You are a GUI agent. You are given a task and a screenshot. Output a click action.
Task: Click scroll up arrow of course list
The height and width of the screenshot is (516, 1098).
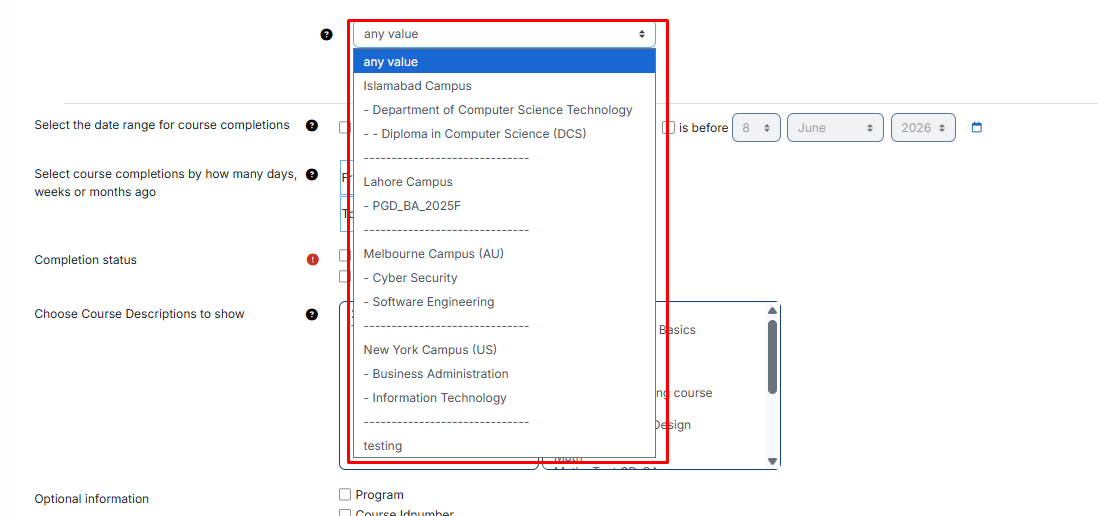[772, 310]
